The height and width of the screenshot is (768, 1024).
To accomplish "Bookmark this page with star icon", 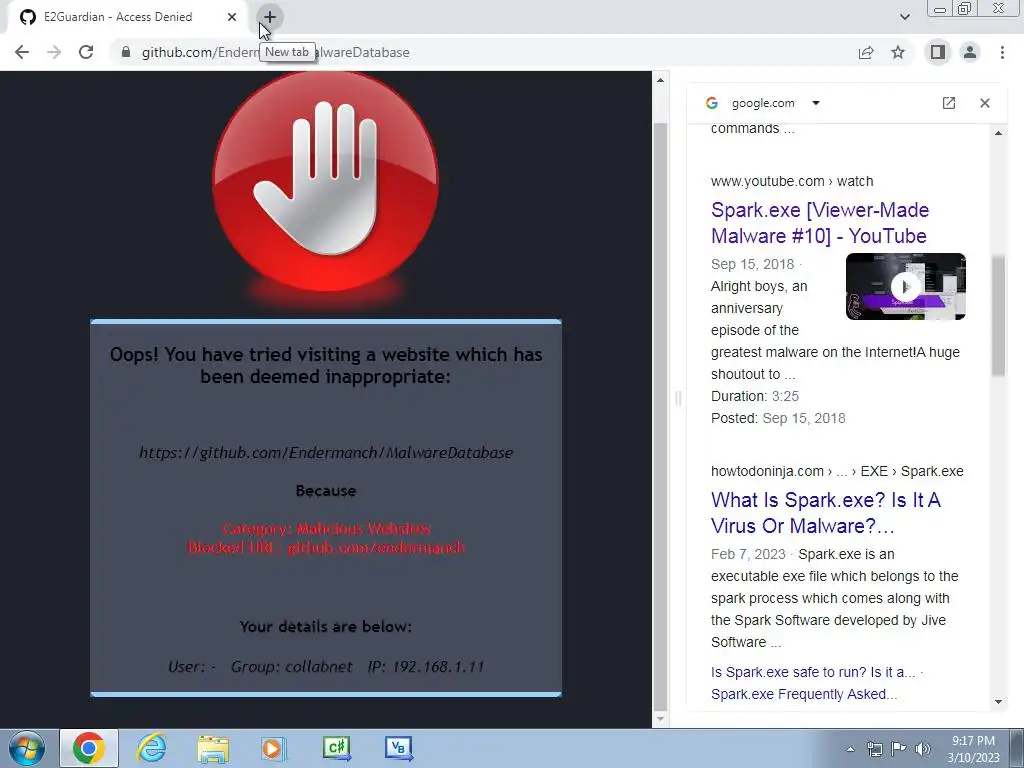I will (x=898, y=52).
